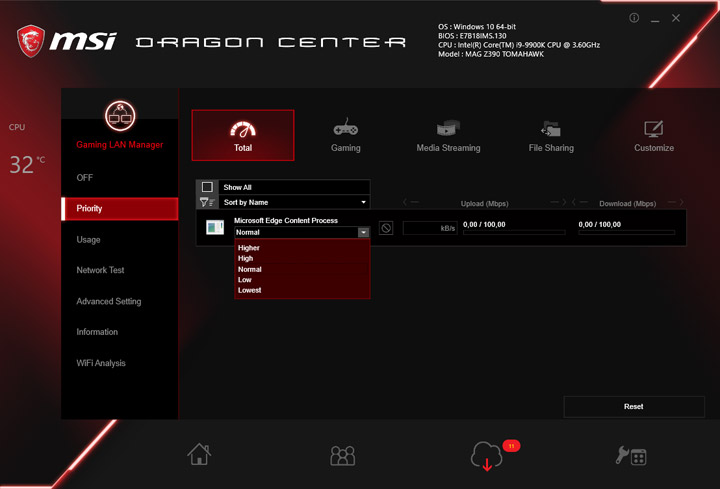Screen dimensions: 720x489
Task: Click the Model : MAG Z390 TOMAHAWK text
Action: pyautogui.click(x=491, y=54)
